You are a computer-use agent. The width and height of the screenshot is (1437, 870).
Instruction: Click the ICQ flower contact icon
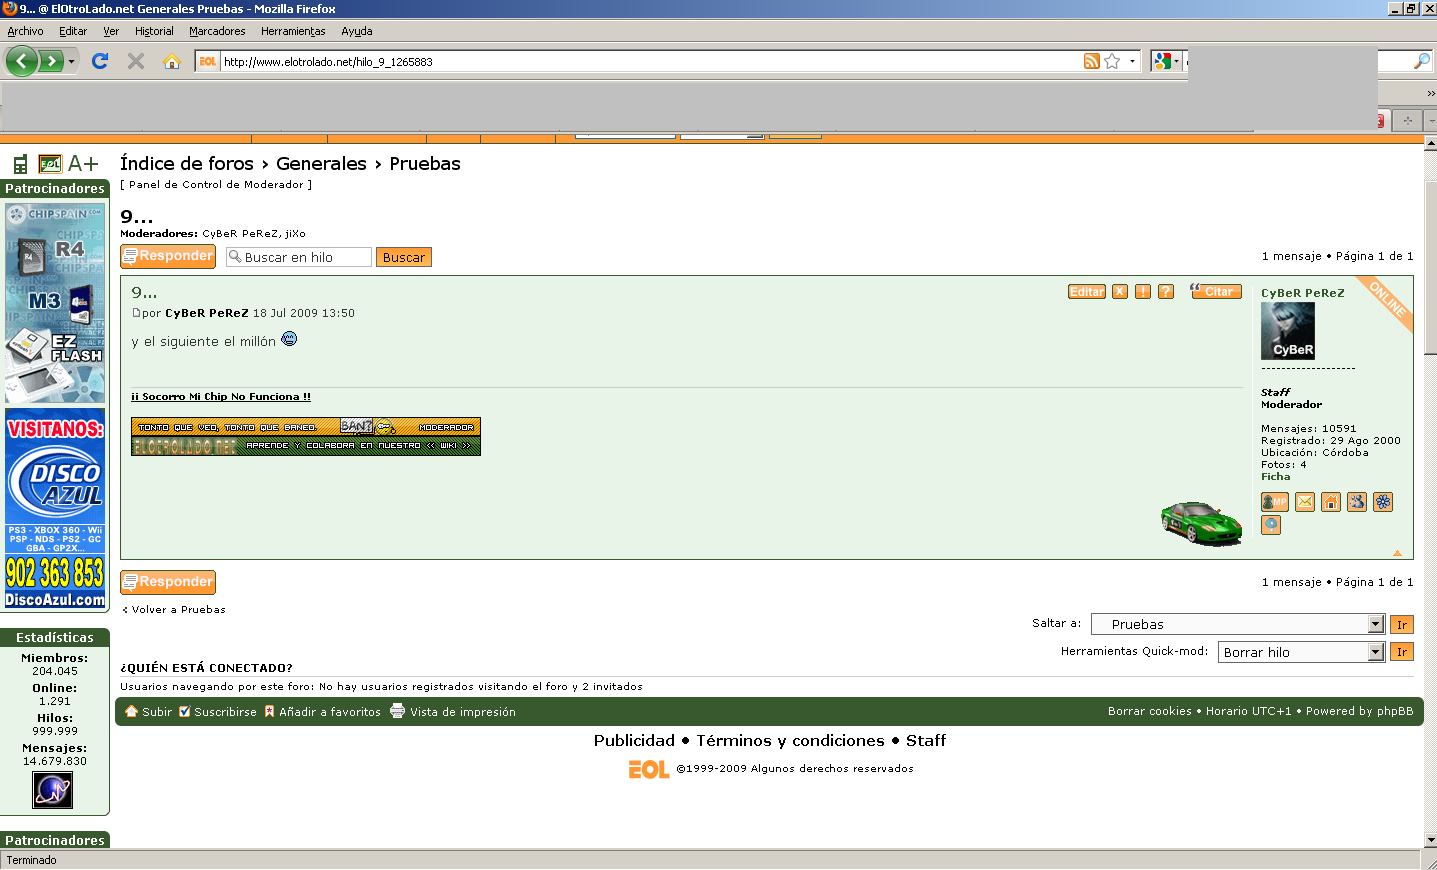[1383, 502]
